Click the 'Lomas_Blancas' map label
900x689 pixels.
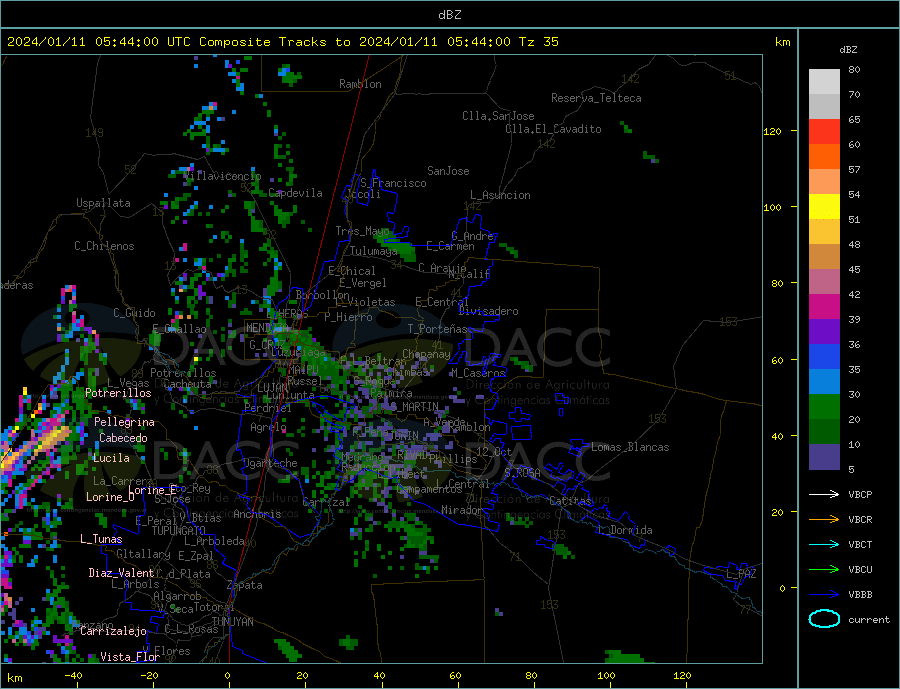coord(630,447)
